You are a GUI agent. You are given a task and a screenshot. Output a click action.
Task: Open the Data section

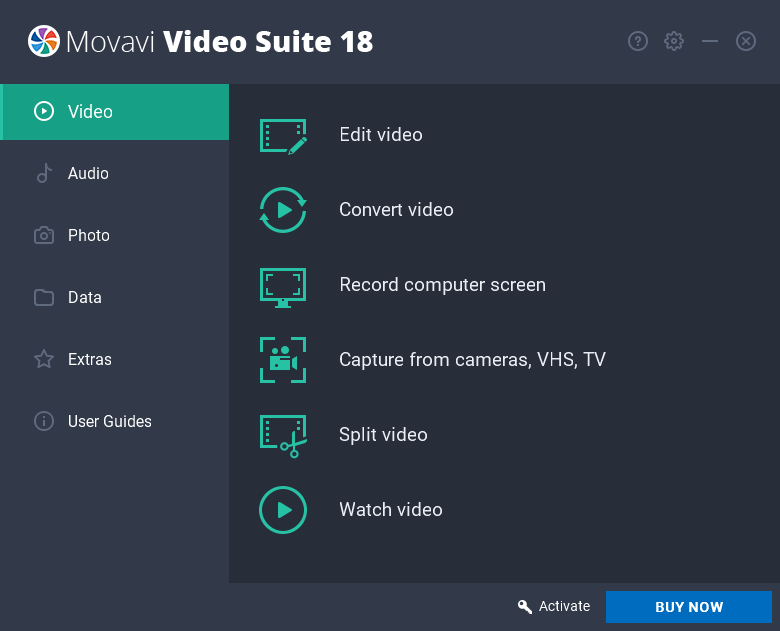coord(114,298)
